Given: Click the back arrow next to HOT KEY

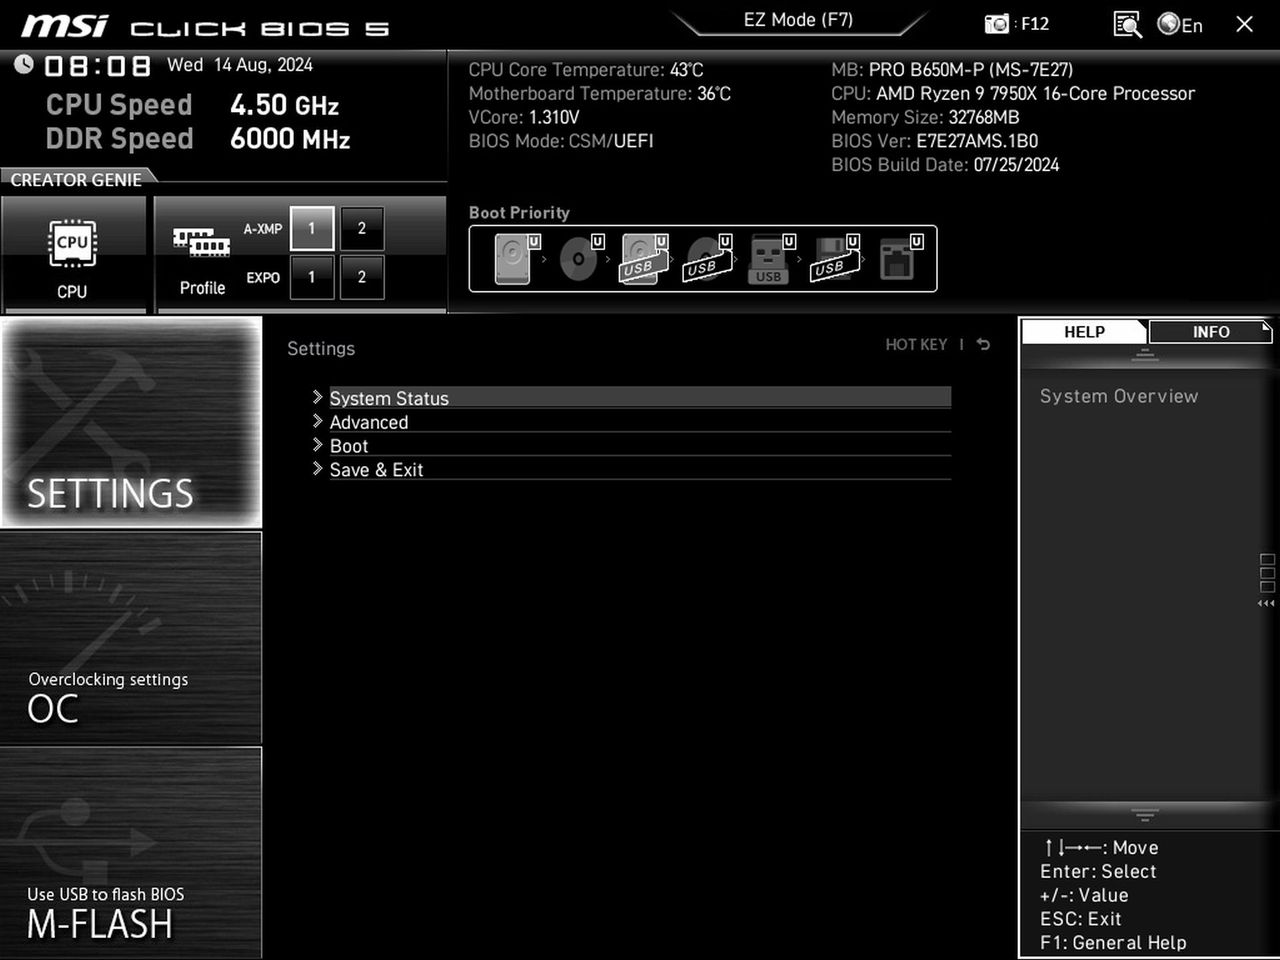Looking at the screenshot, I should pos(983,345).
